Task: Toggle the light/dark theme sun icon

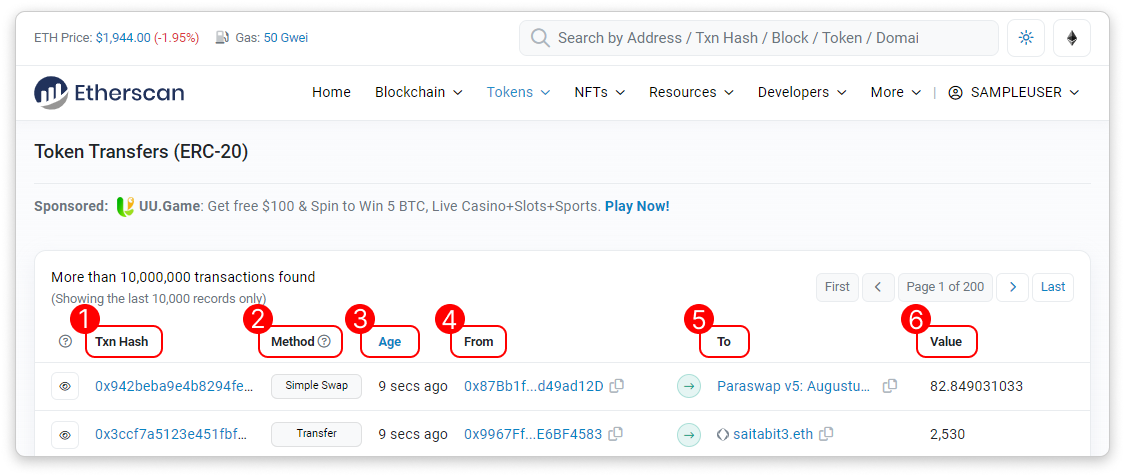Action: coord(1025,38)
